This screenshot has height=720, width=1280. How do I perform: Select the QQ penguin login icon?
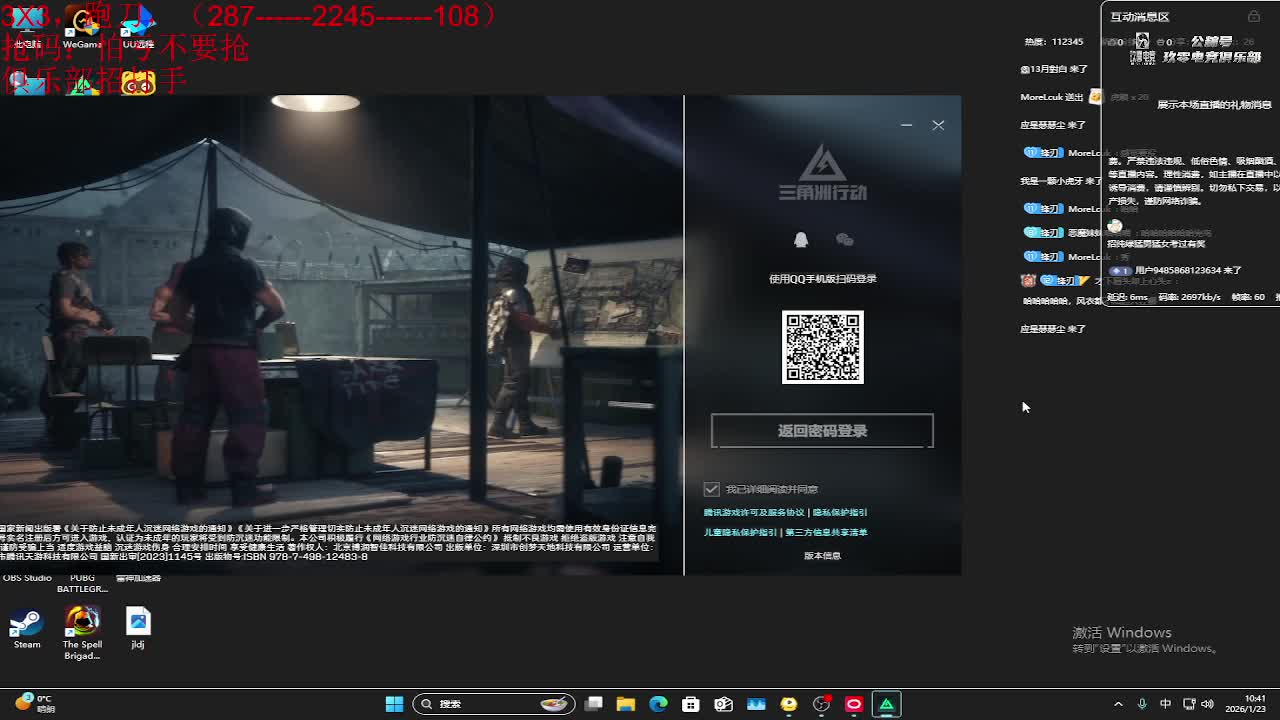[x=800, y=240]
